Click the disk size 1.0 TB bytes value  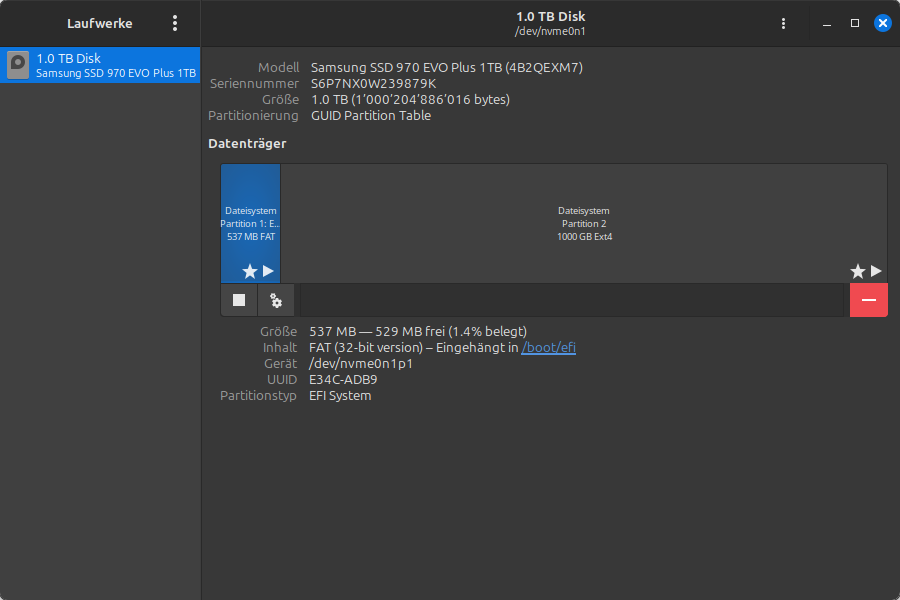pyautogui.click(x=410, y=99)
